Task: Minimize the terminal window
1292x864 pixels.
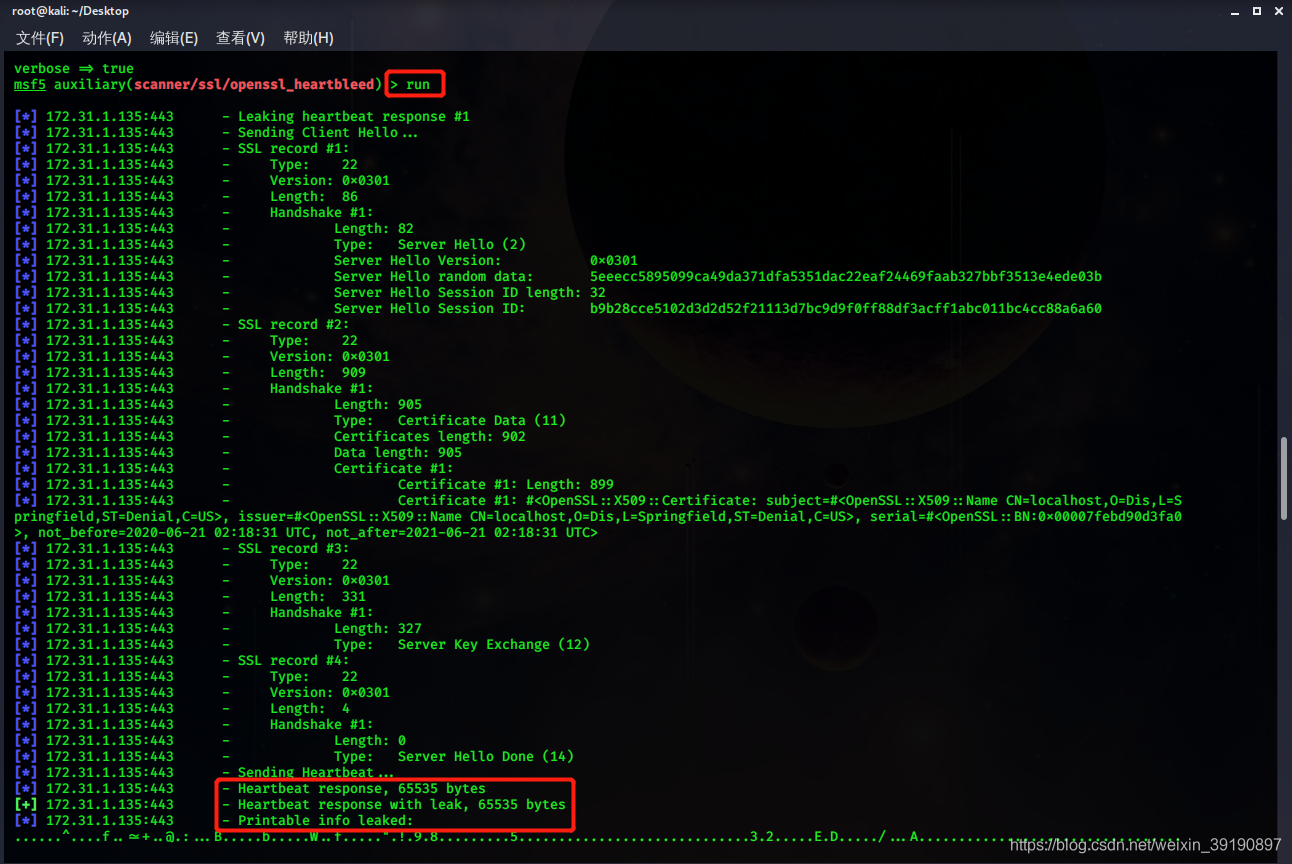Action: pos(1235,11)
